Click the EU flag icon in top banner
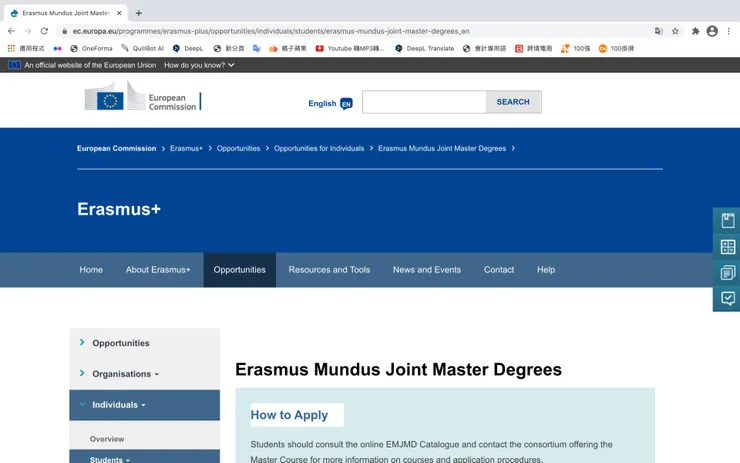The image size is (740, 463). (x=14, y=65)
